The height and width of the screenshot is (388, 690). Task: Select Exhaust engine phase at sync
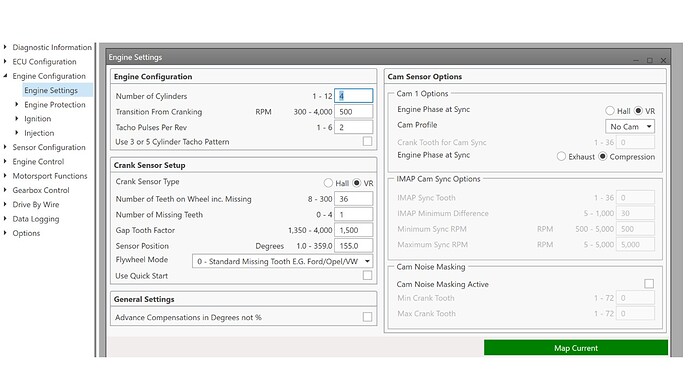pos(562,156)
